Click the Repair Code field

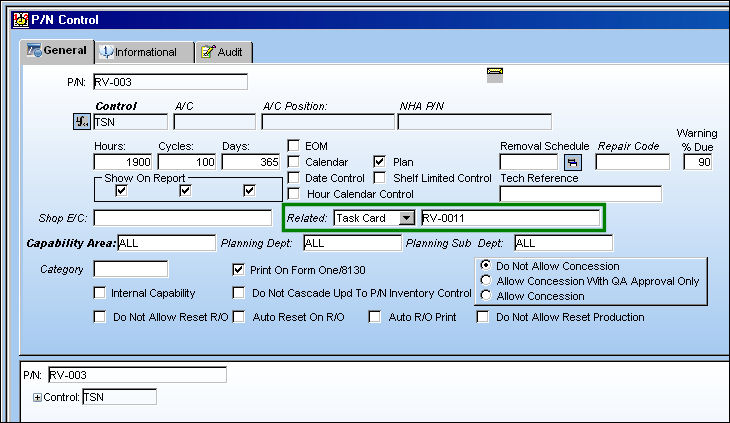(633, 162)
